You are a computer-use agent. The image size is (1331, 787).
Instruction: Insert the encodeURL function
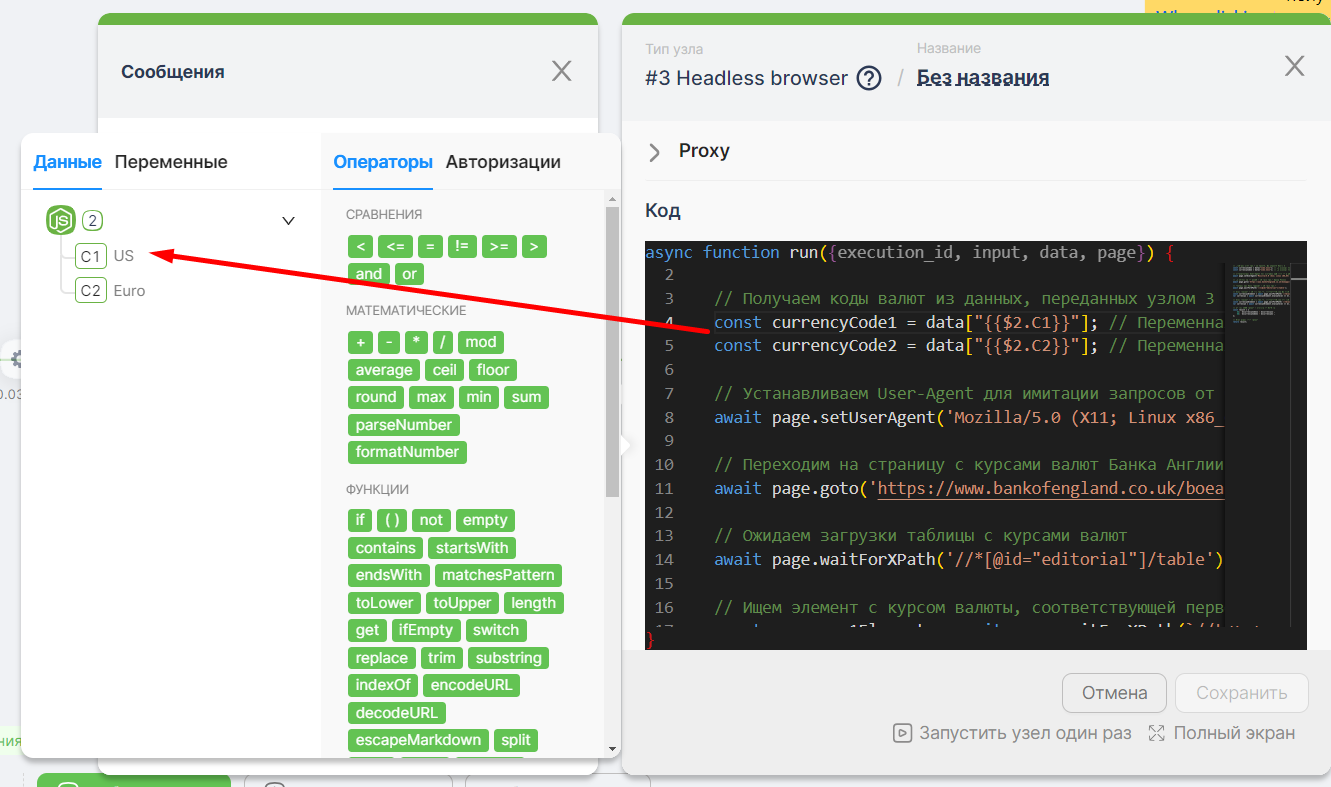point(471,685)
